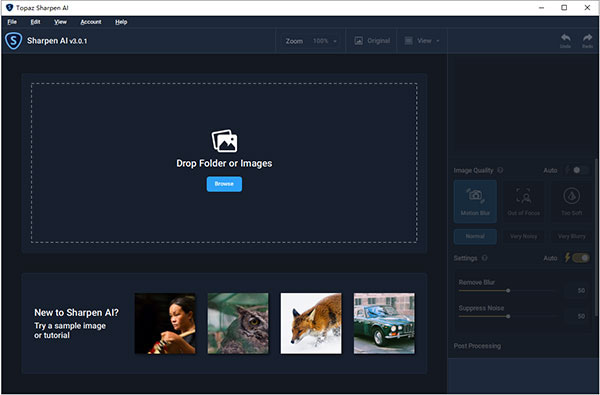Disable the Settings Auto toggle
The image size is (600, 395).
581,258
